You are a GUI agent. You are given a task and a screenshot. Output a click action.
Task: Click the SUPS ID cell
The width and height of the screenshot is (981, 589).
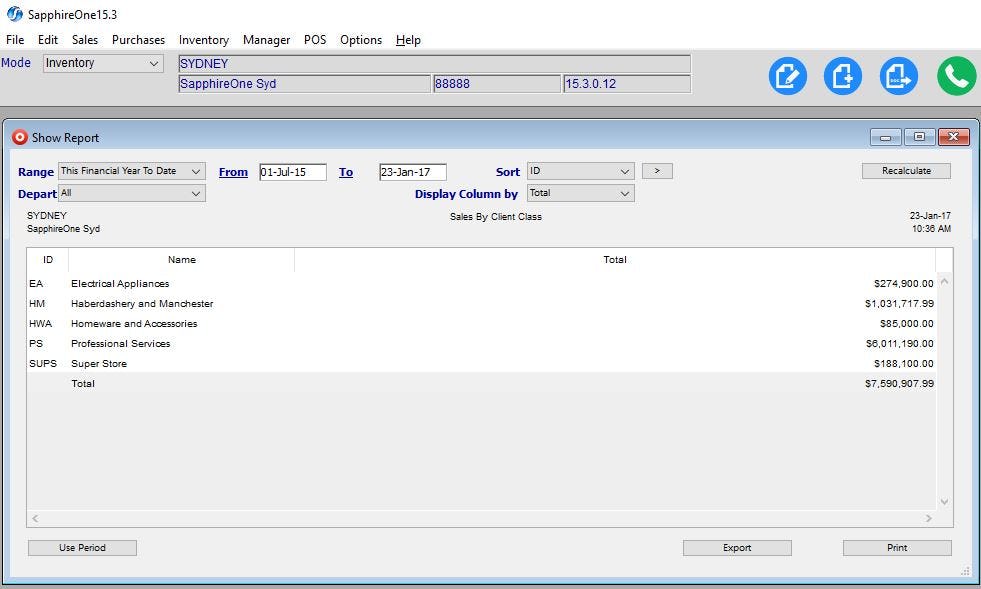[43, 364]
